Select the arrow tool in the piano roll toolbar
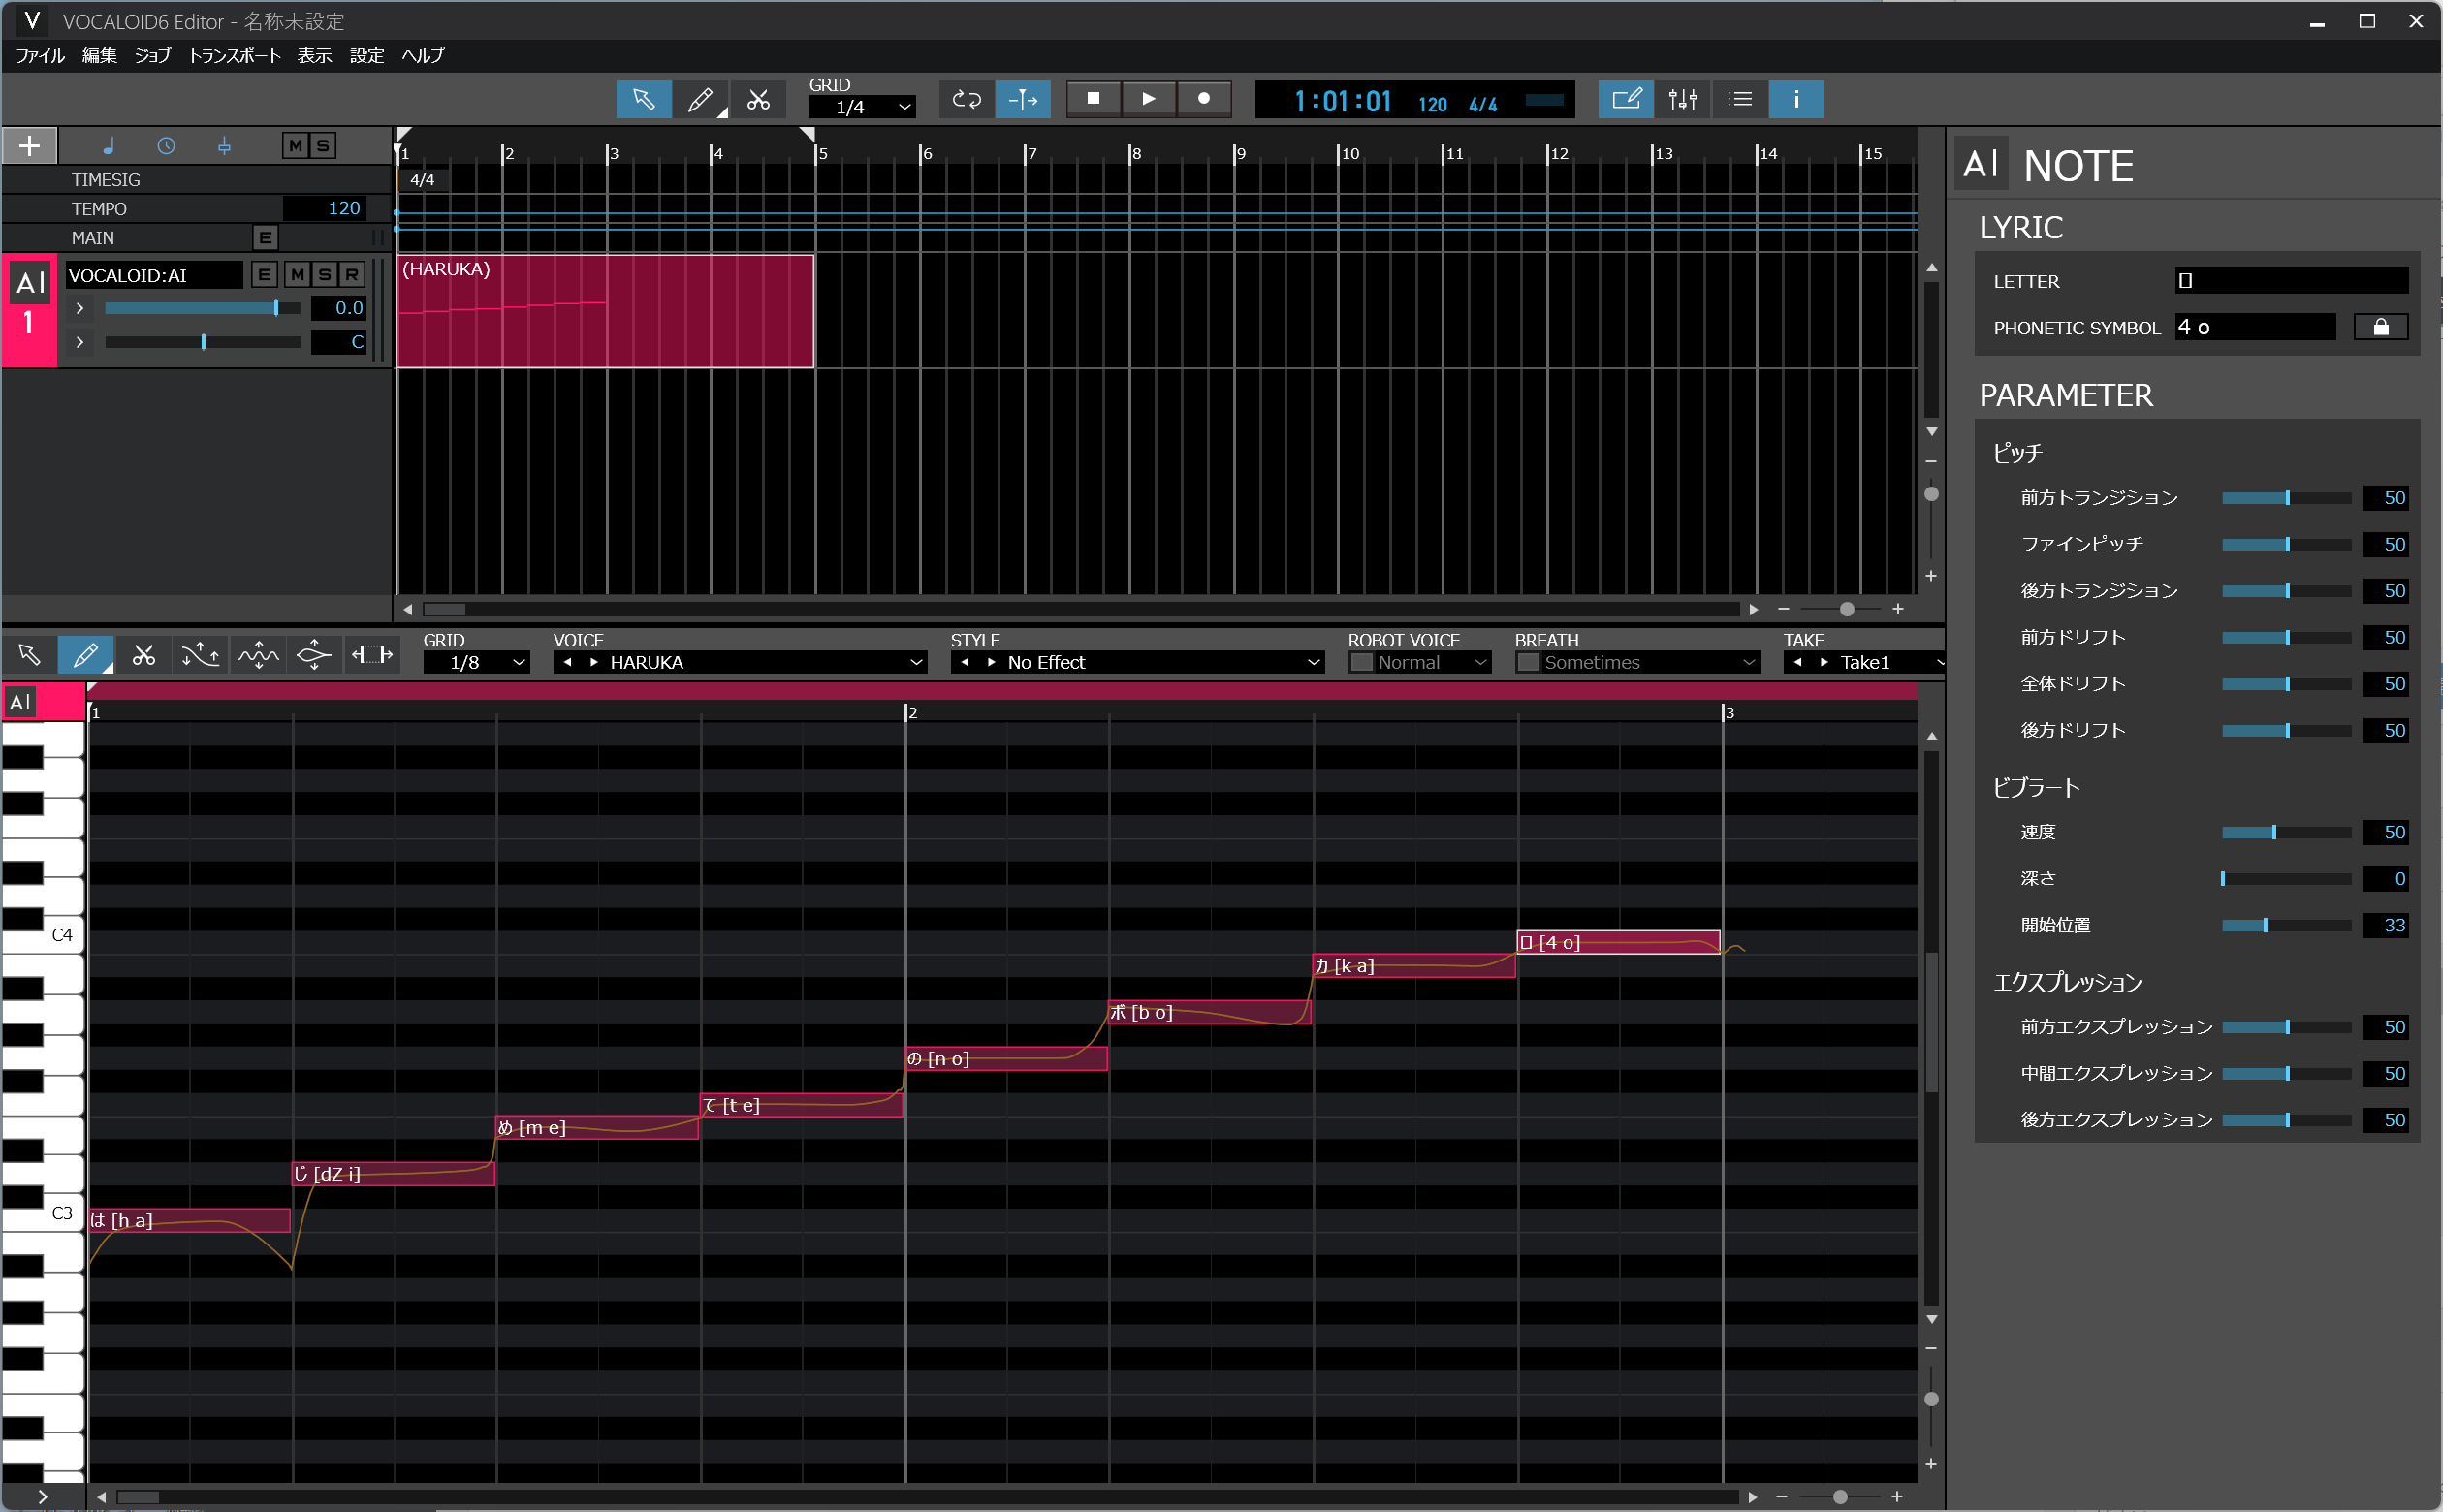 [29, 655]
